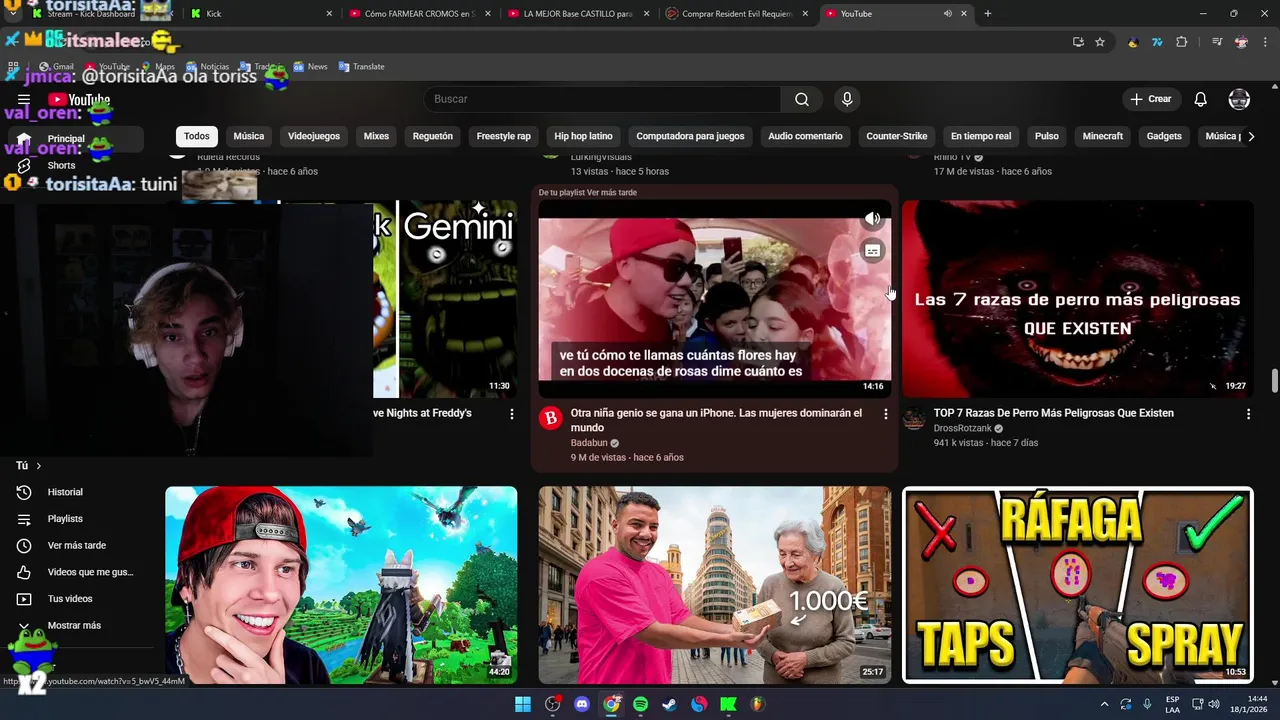Click the page vertical scrollbar thumb
Viewport: 1280px width, 720px height.
point(1274,381)
